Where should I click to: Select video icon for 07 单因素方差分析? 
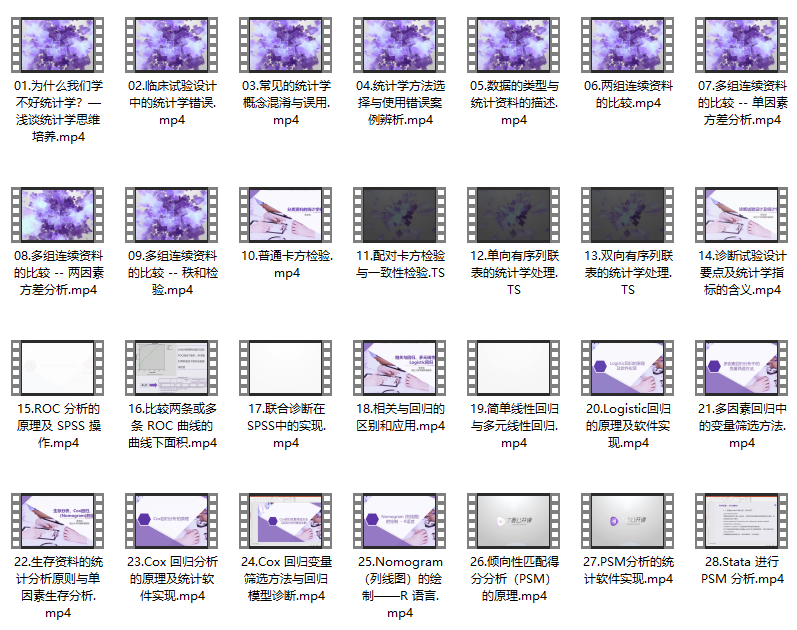point(742,45)
